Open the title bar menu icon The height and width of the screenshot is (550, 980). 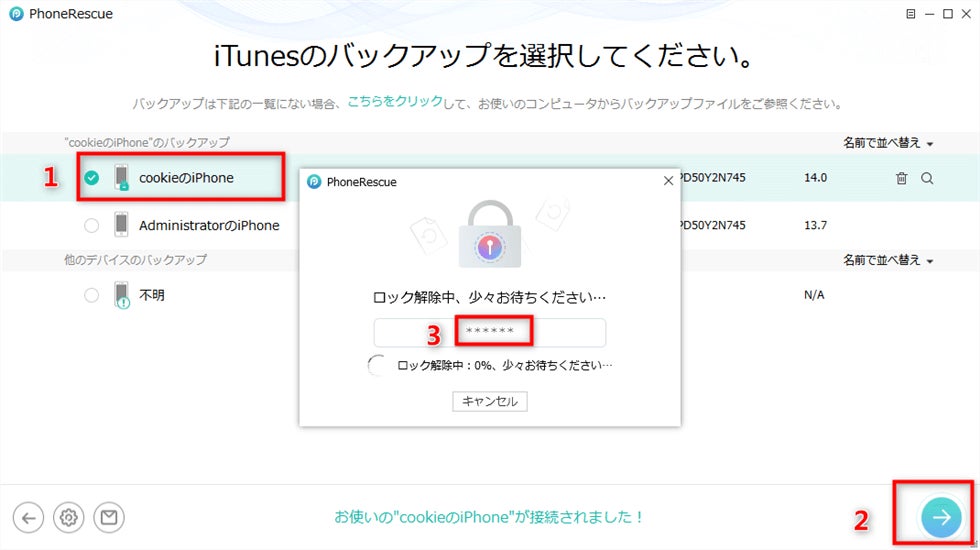click(x=911, y=14)
